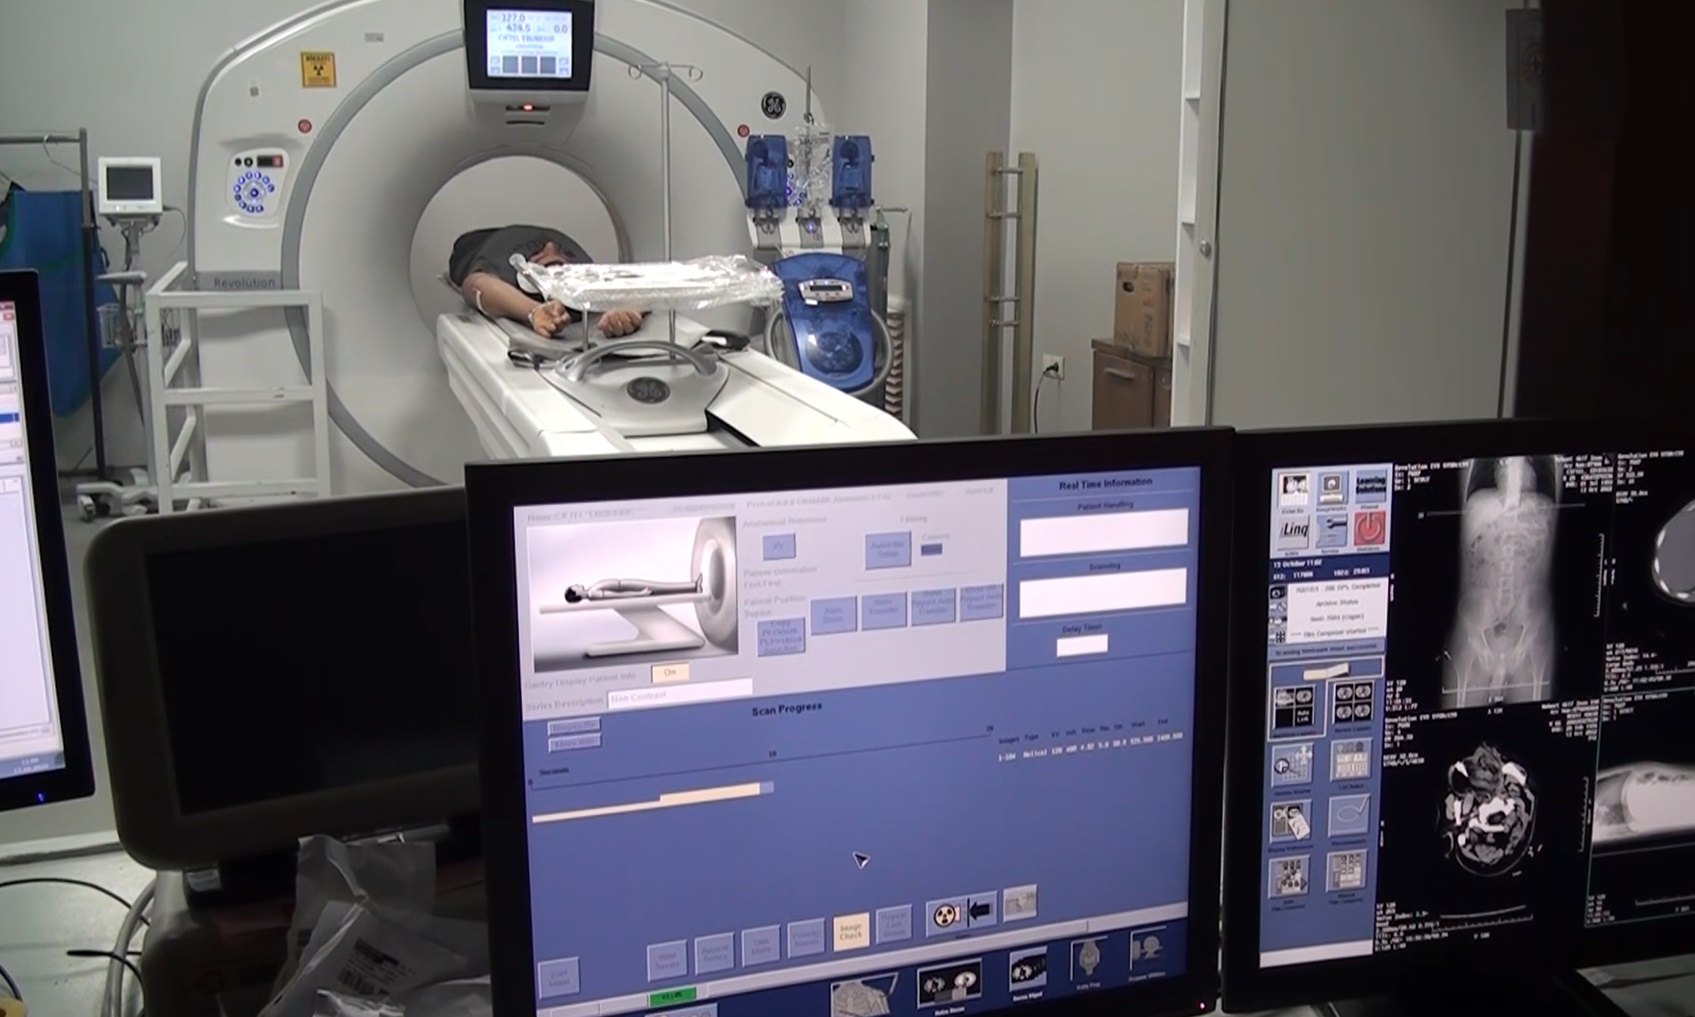
Task: Click the Series Description input field
Action: 680,694
